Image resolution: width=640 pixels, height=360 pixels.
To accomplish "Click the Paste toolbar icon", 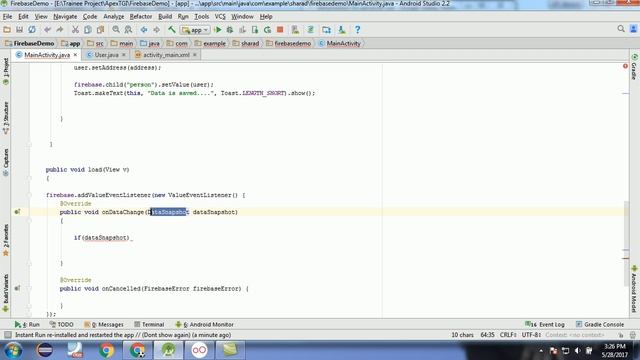I will point(100,30).
